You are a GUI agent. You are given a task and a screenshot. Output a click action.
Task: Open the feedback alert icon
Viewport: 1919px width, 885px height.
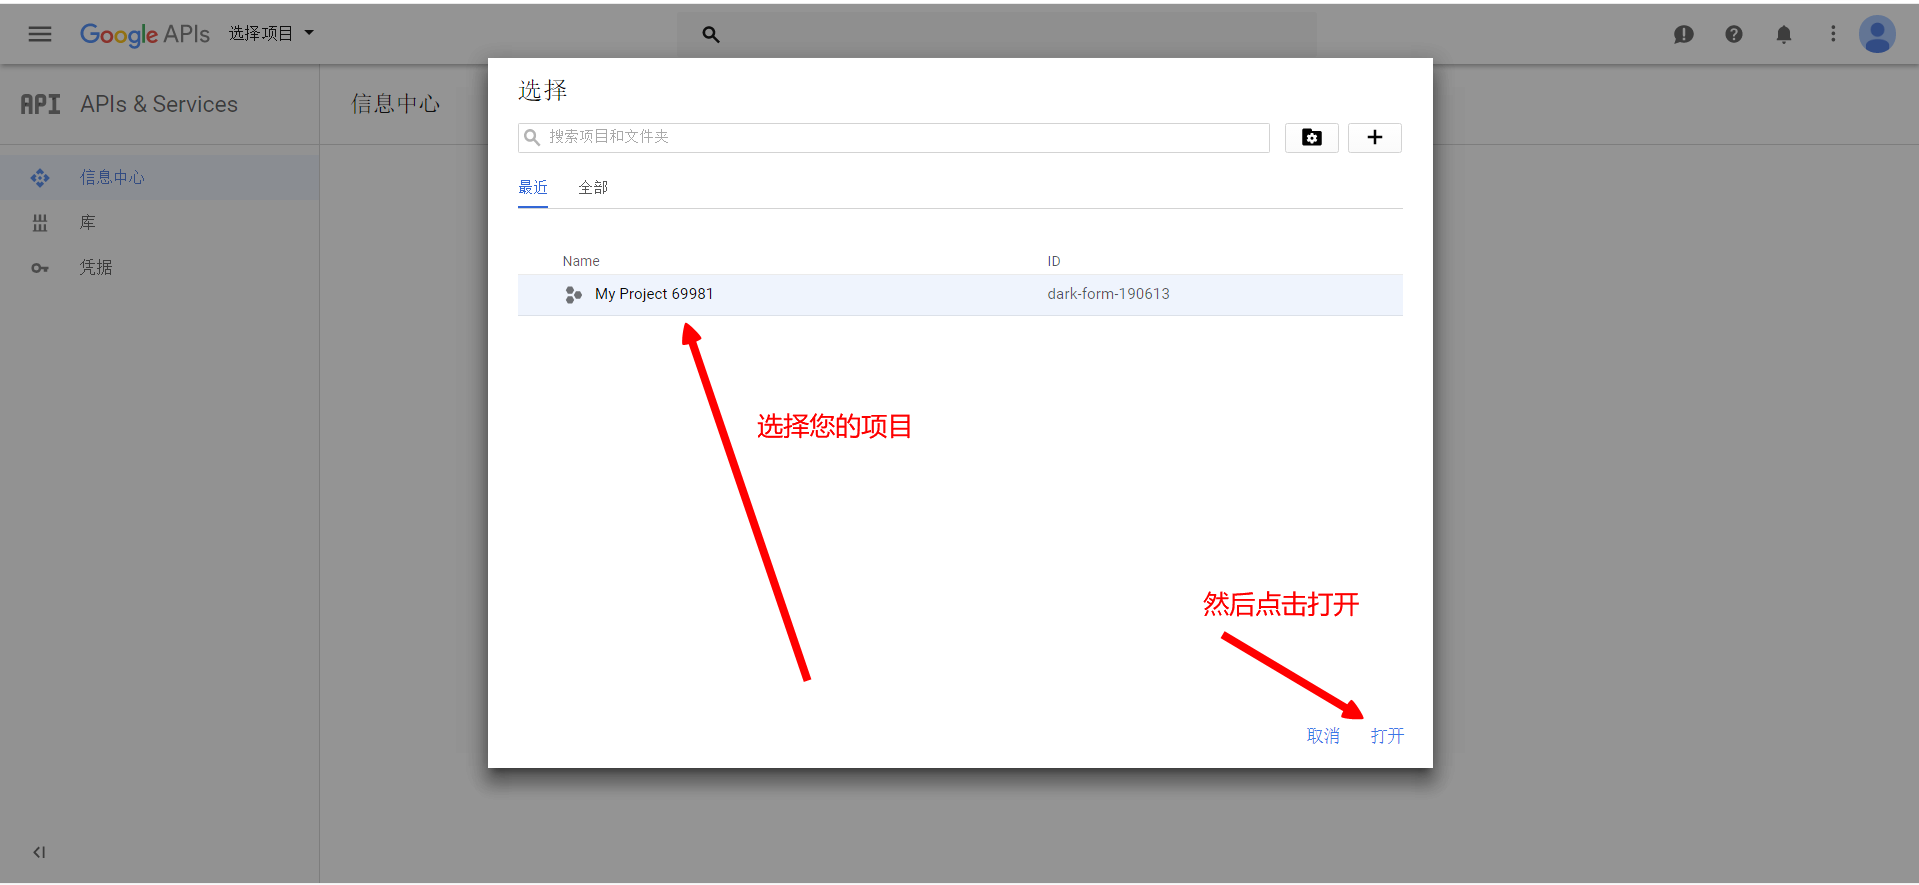tap(1684, 34)
